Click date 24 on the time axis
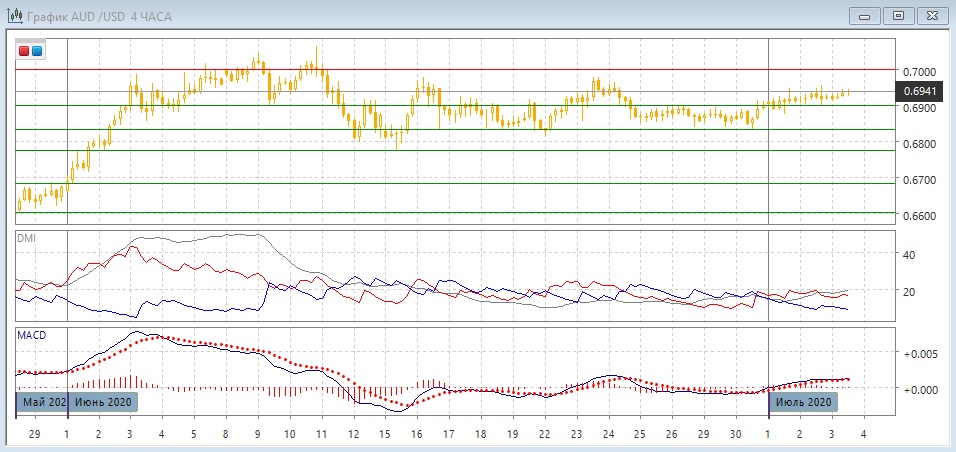 [x=609, y=435]
